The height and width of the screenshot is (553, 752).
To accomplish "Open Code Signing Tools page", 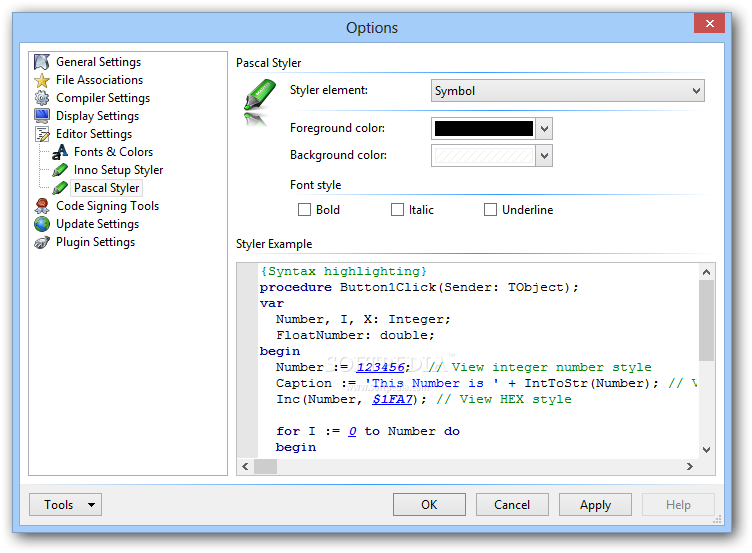I will click(107, 206).
